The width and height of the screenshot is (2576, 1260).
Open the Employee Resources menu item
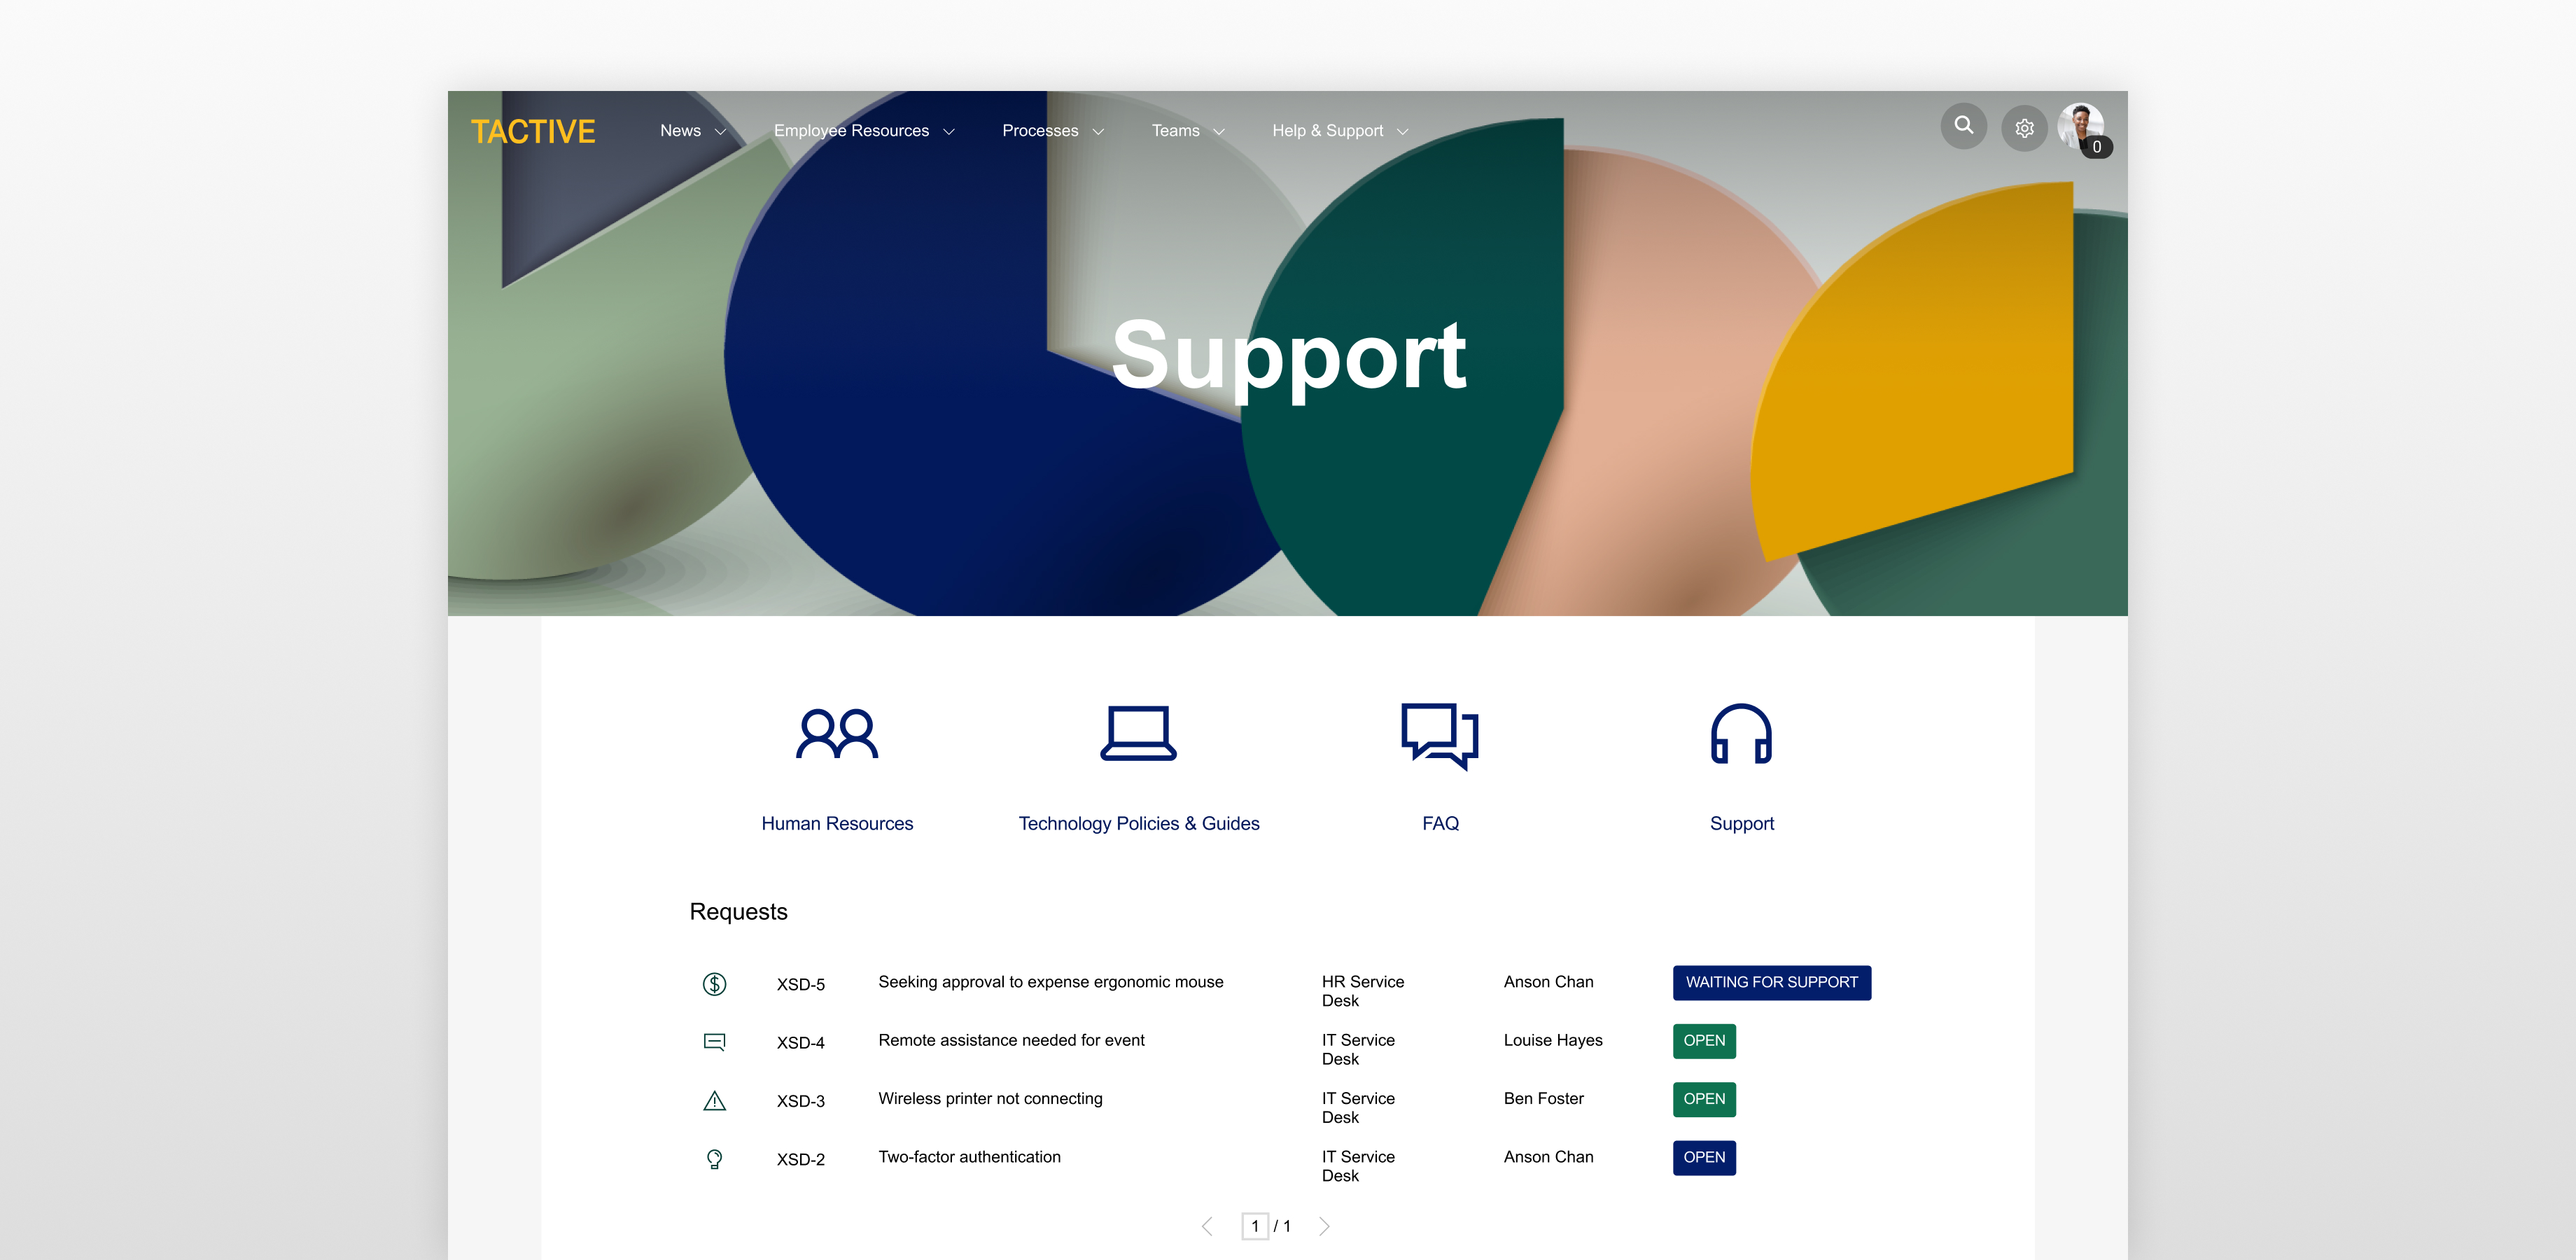click(x=851, y=131)
